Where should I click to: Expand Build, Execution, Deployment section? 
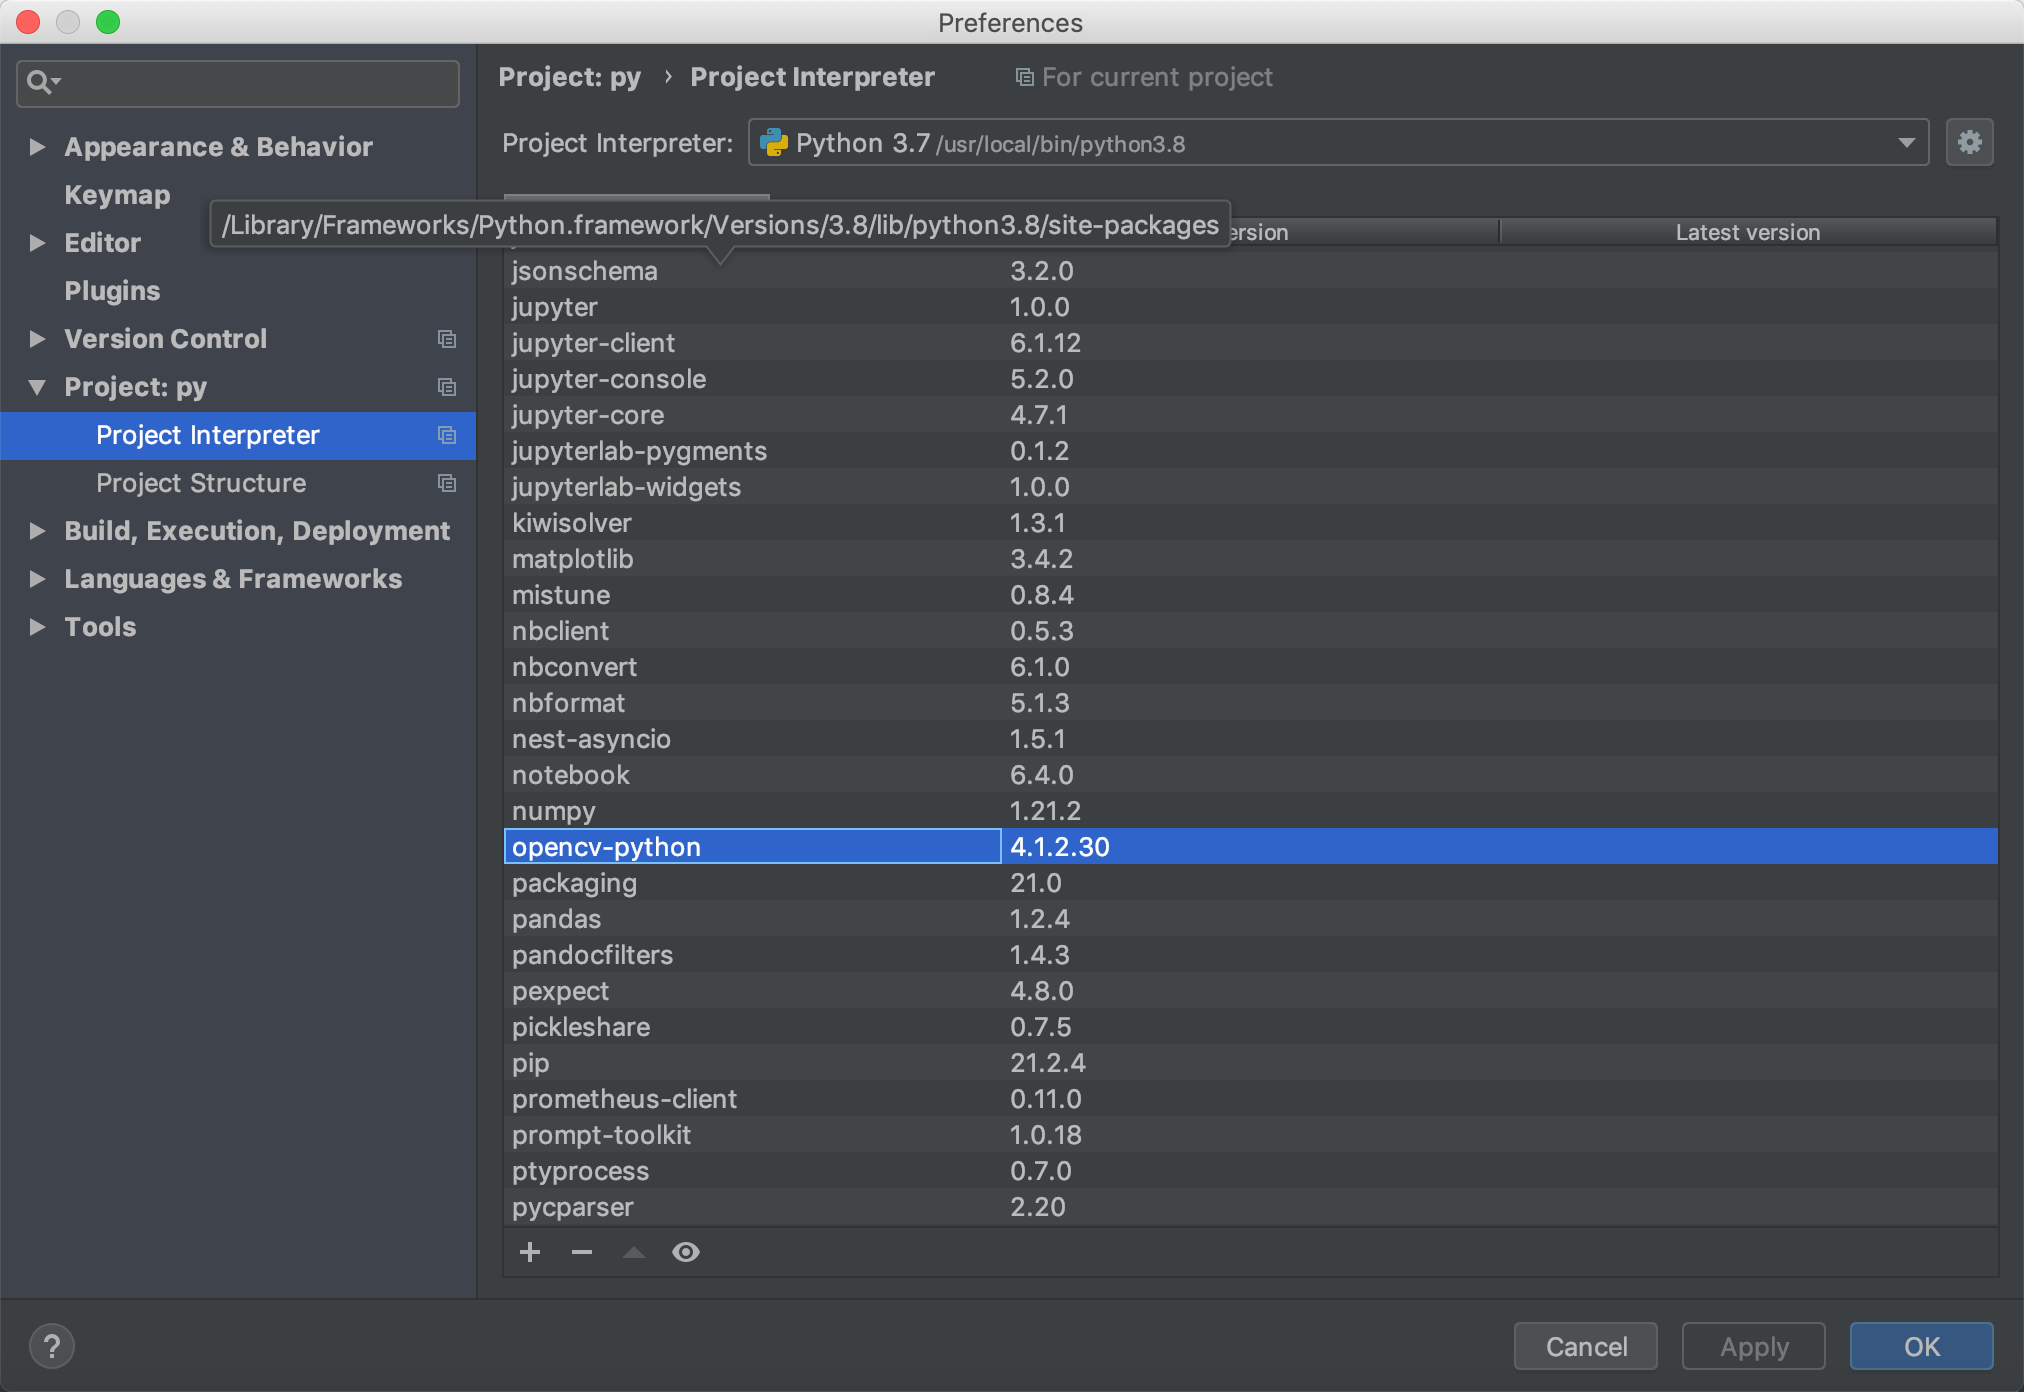coord(37,531)
